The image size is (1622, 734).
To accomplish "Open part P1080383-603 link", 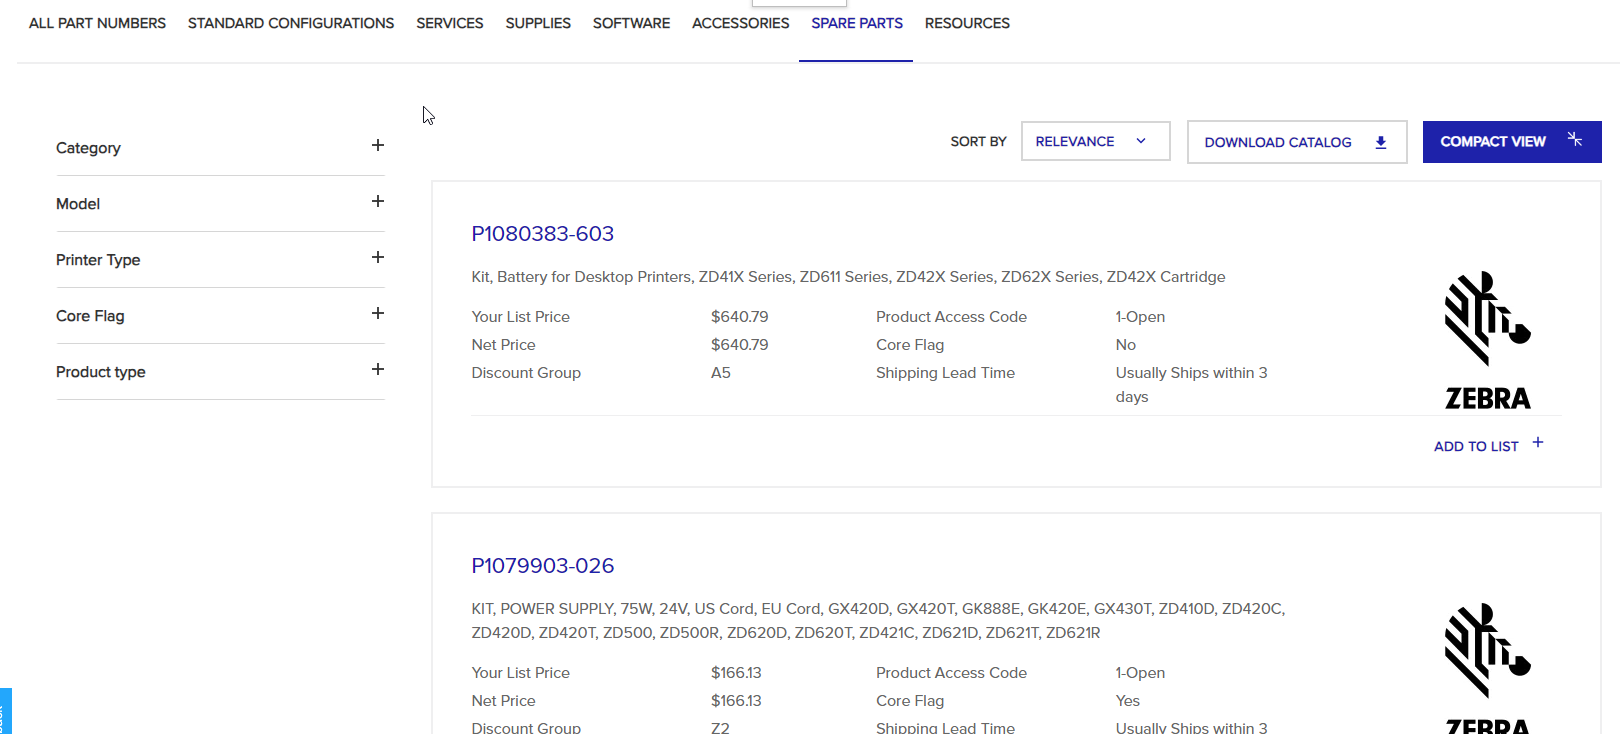I will (x=542, y=234).
